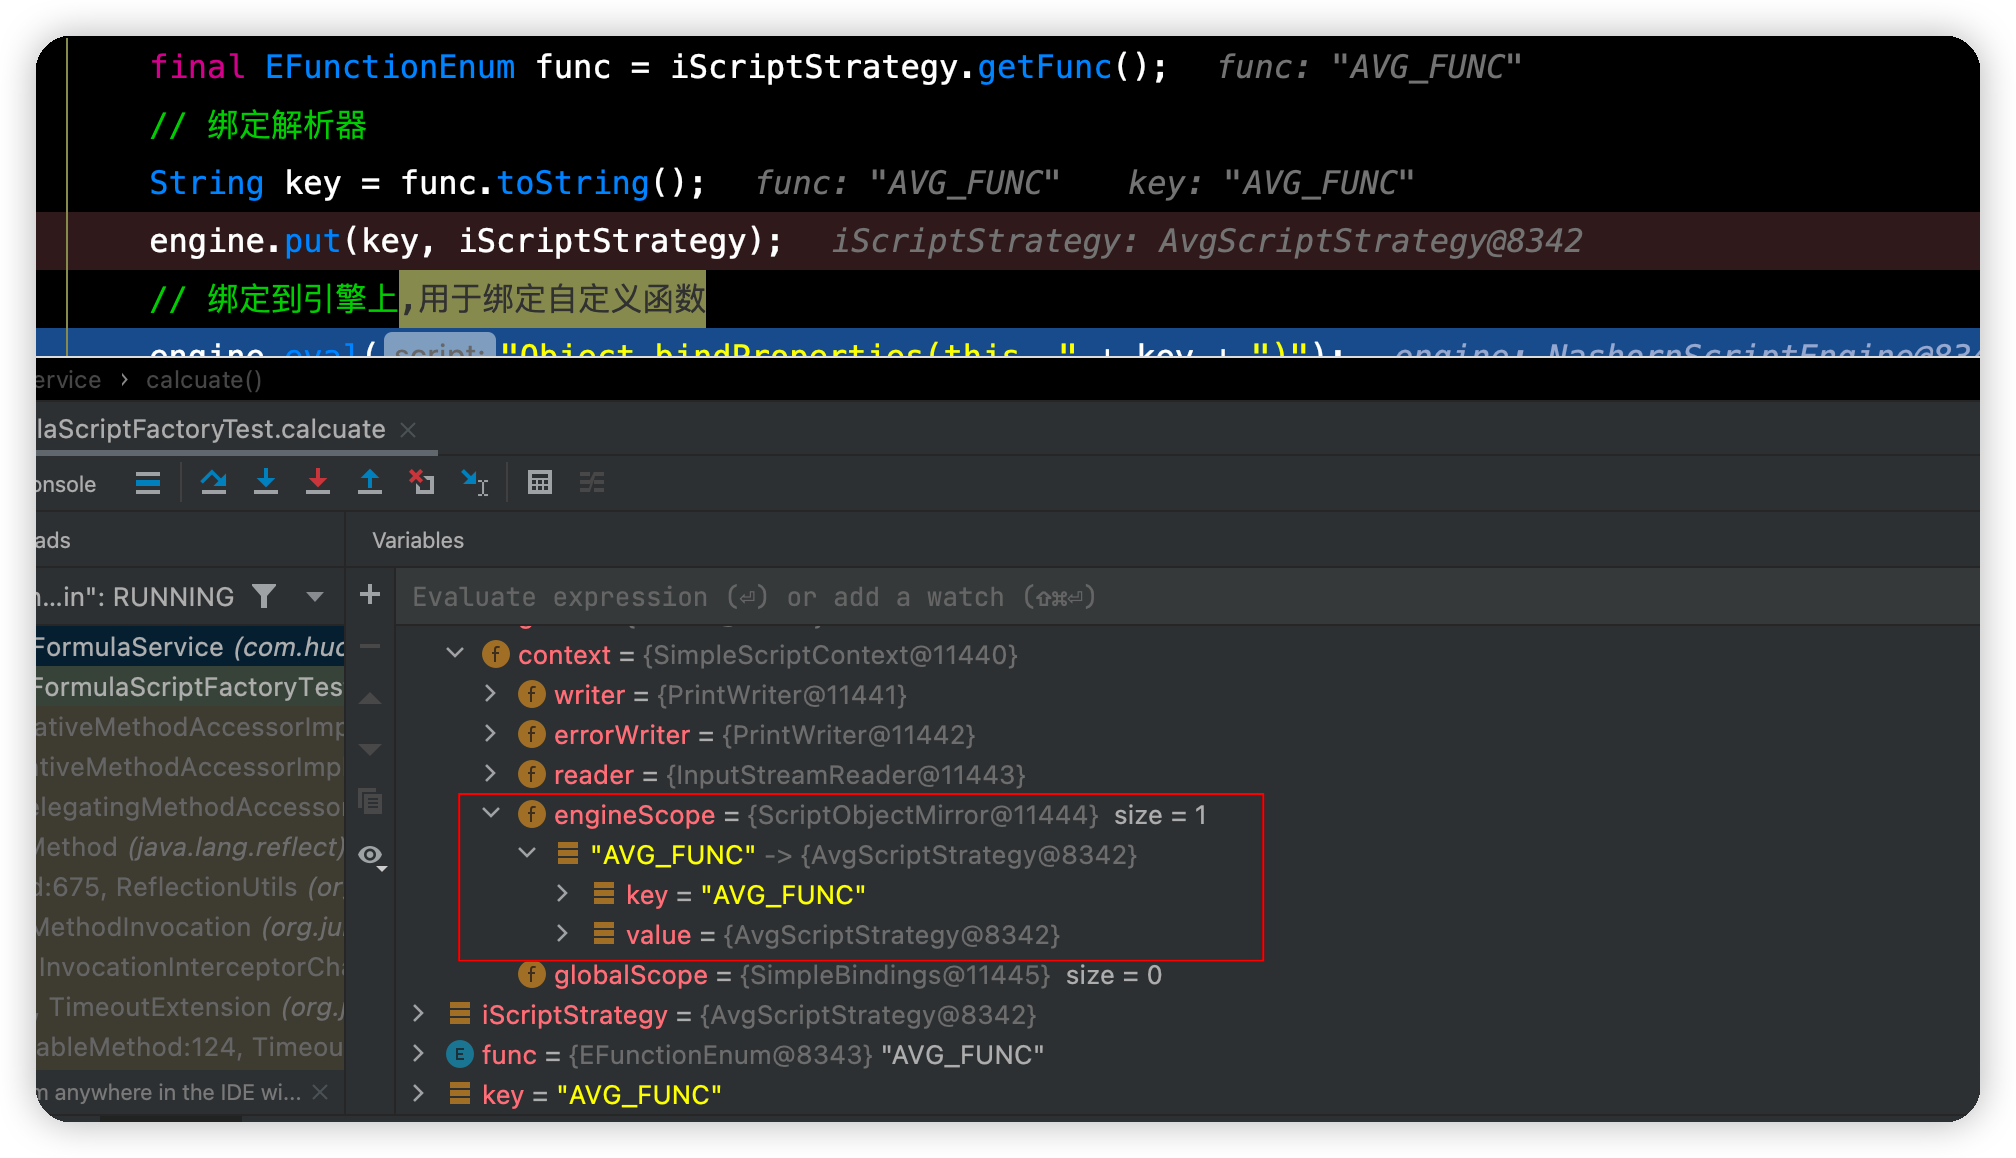2016x1158 pixels.
Task: Click the calcuate() breadcrumb item
Action: coord(204,380)
